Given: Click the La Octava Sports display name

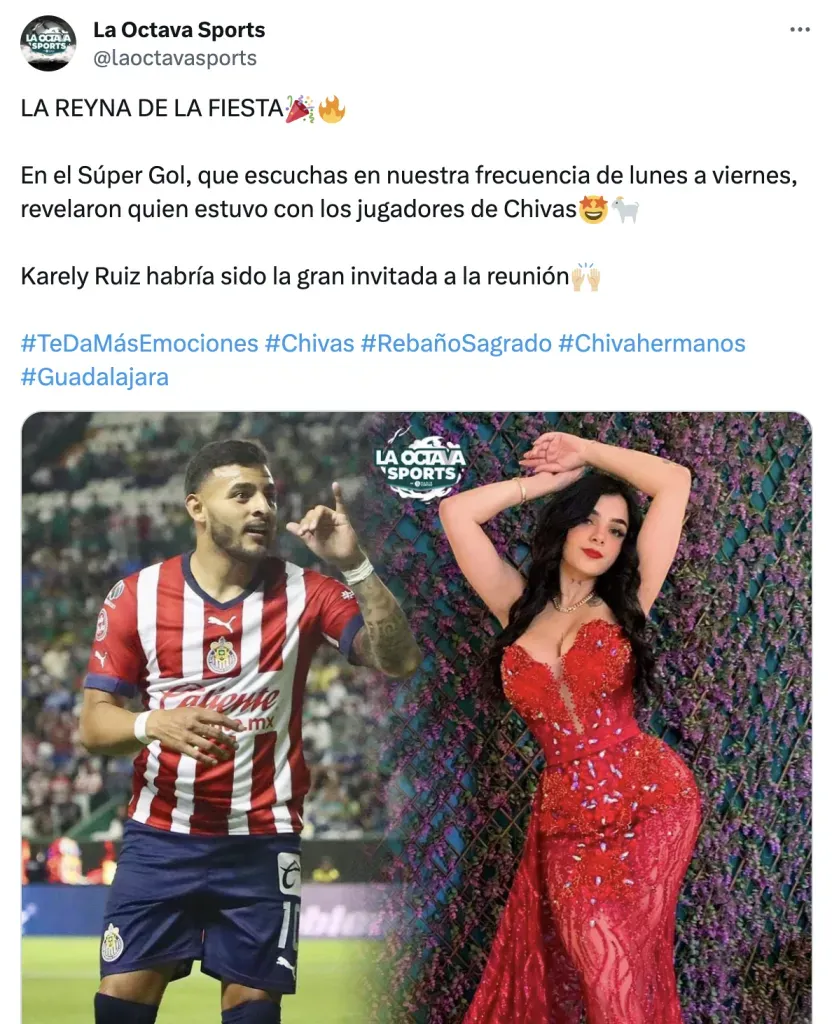Looking at the screenshot, I should point(179,29).
